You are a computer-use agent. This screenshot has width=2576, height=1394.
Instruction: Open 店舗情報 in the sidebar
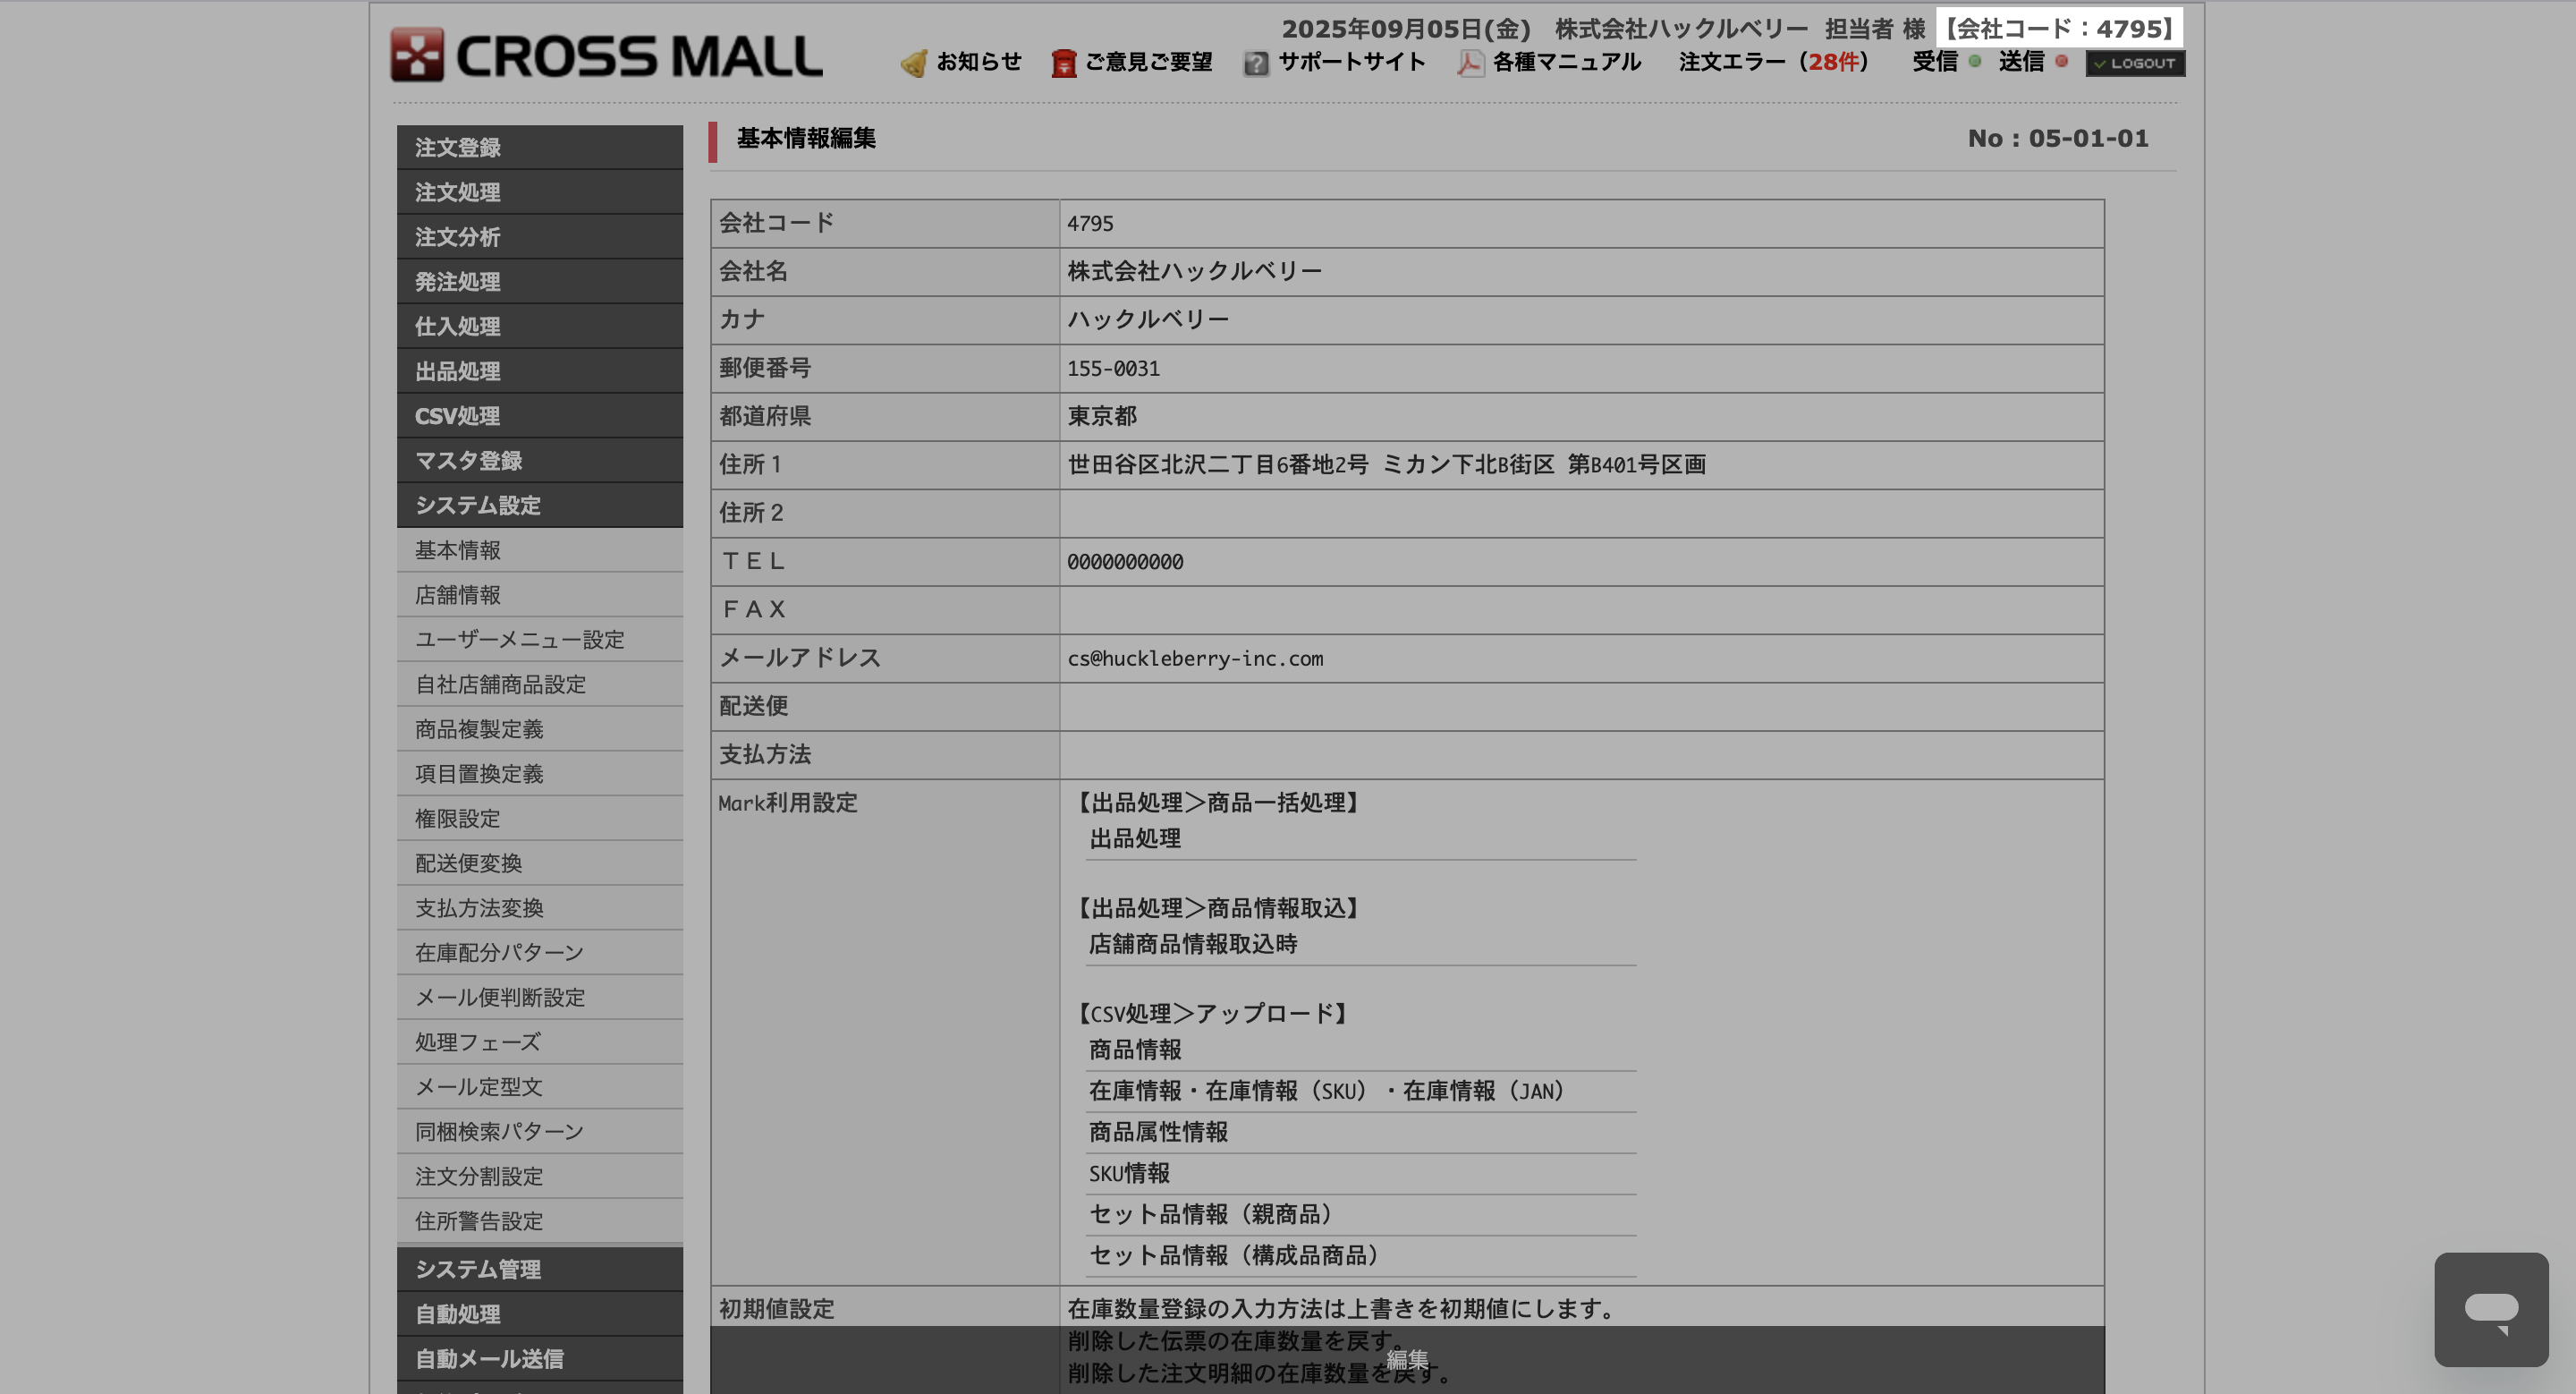coord(458,595)
